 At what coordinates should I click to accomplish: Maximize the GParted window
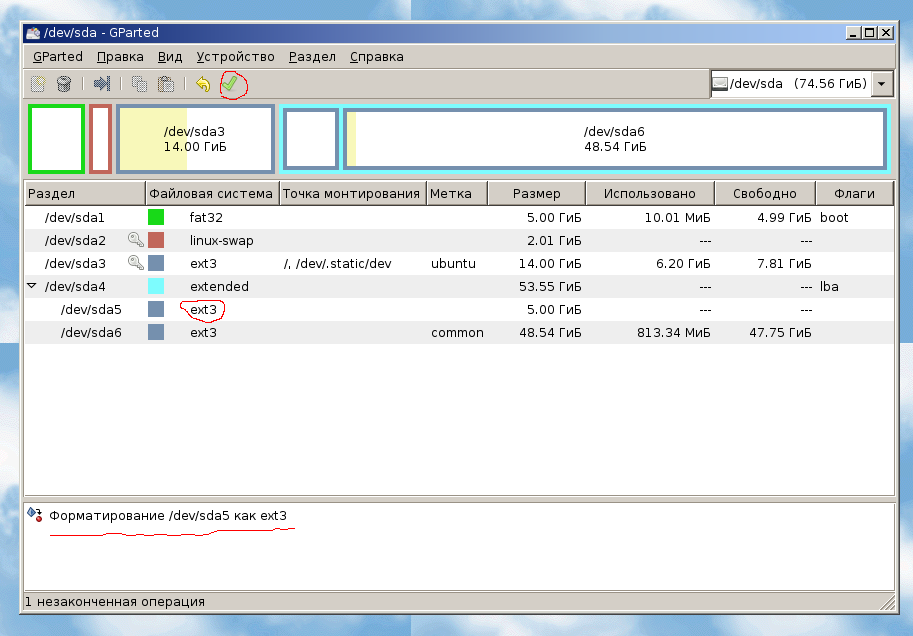869,33
